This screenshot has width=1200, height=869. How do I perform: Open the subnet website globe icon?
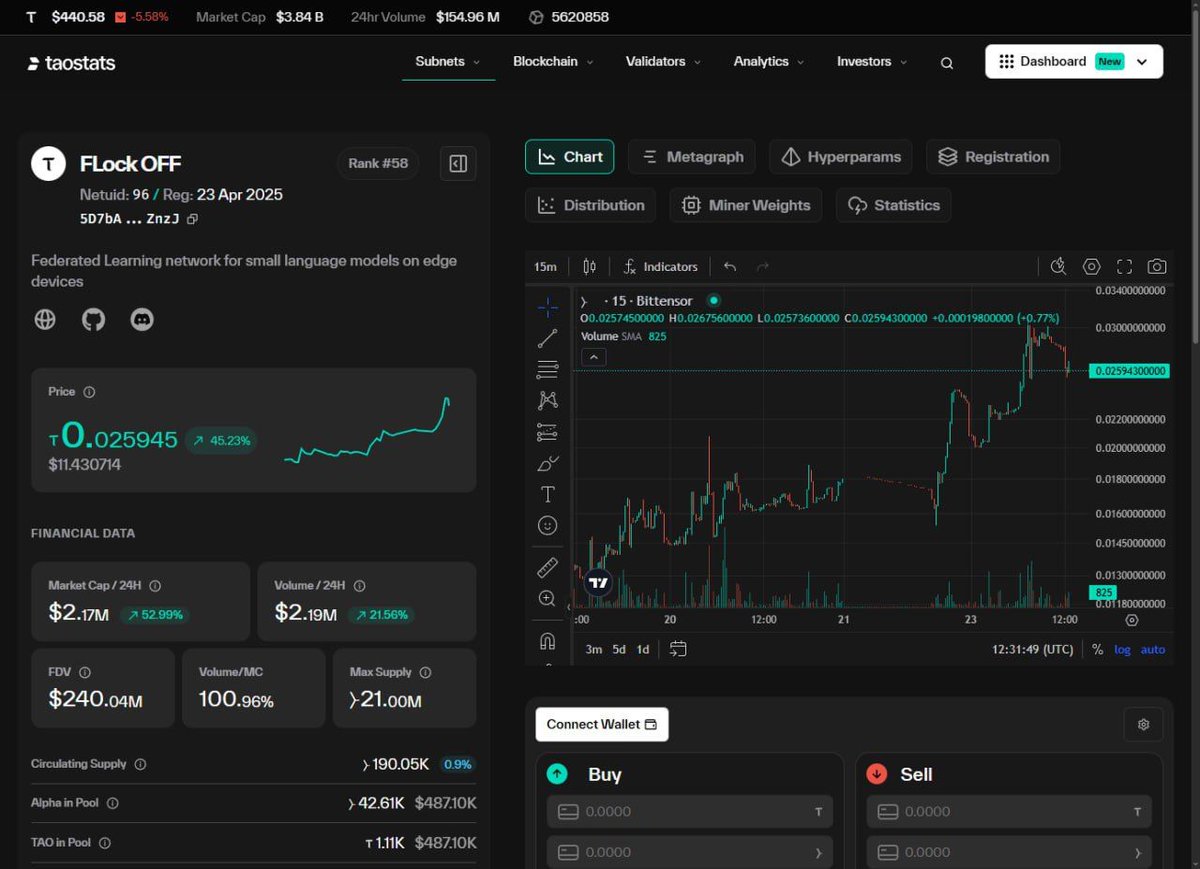tap(45, 320)
